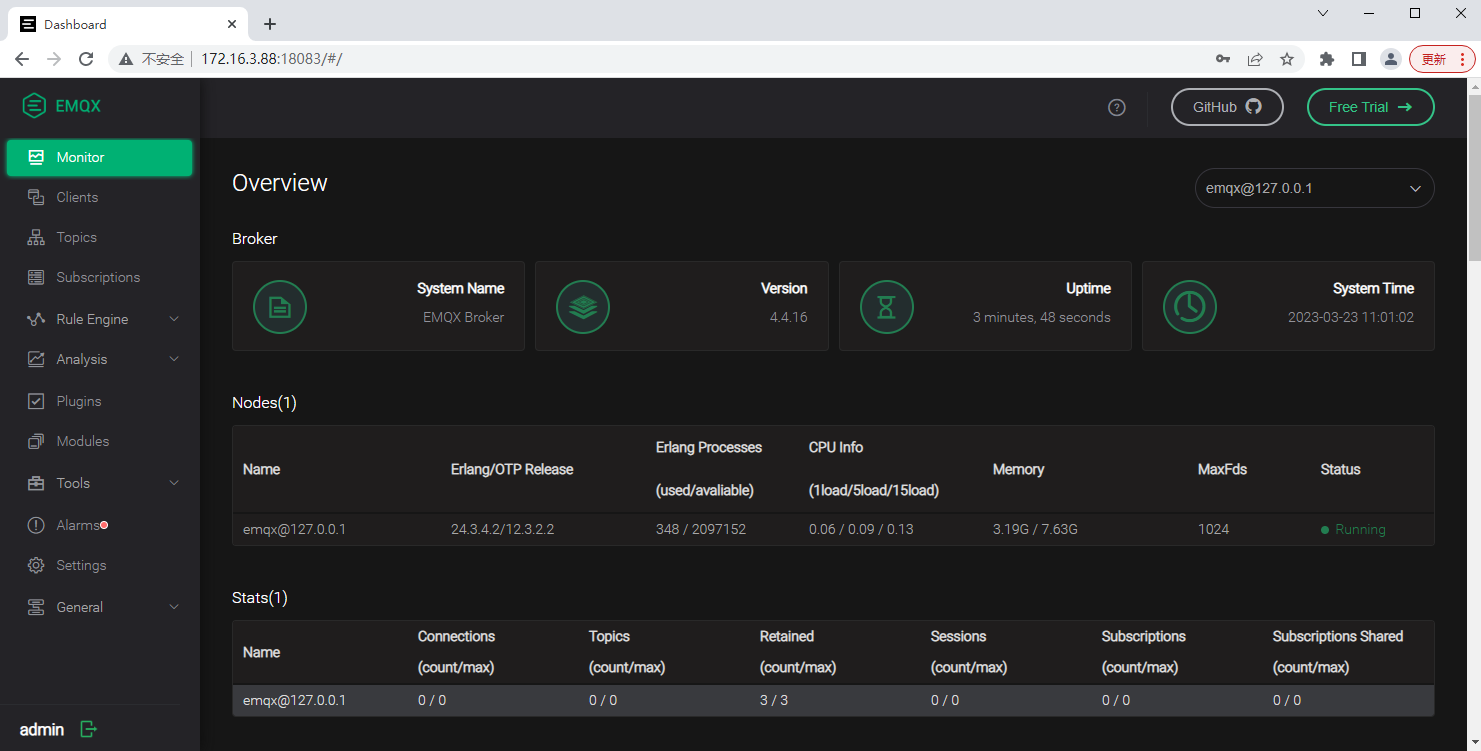
Task: Click the uptime 3 minutes, 48 seconds
Action: click(1041, 317)
